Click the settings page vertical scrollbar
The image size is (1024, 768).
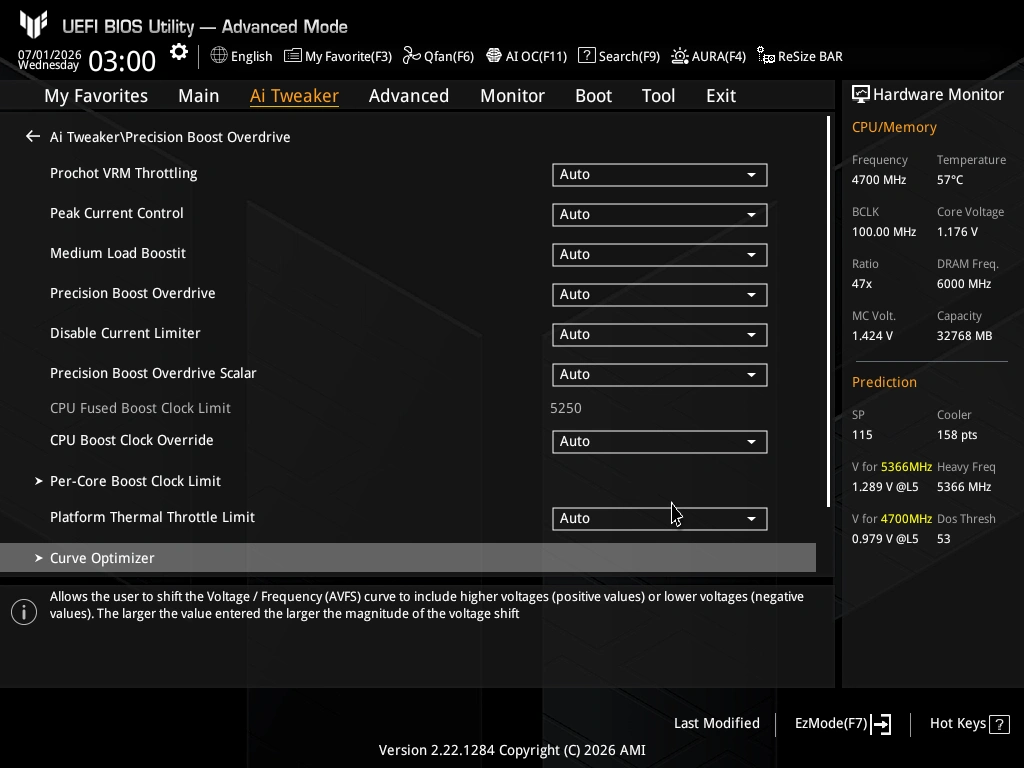828,312
